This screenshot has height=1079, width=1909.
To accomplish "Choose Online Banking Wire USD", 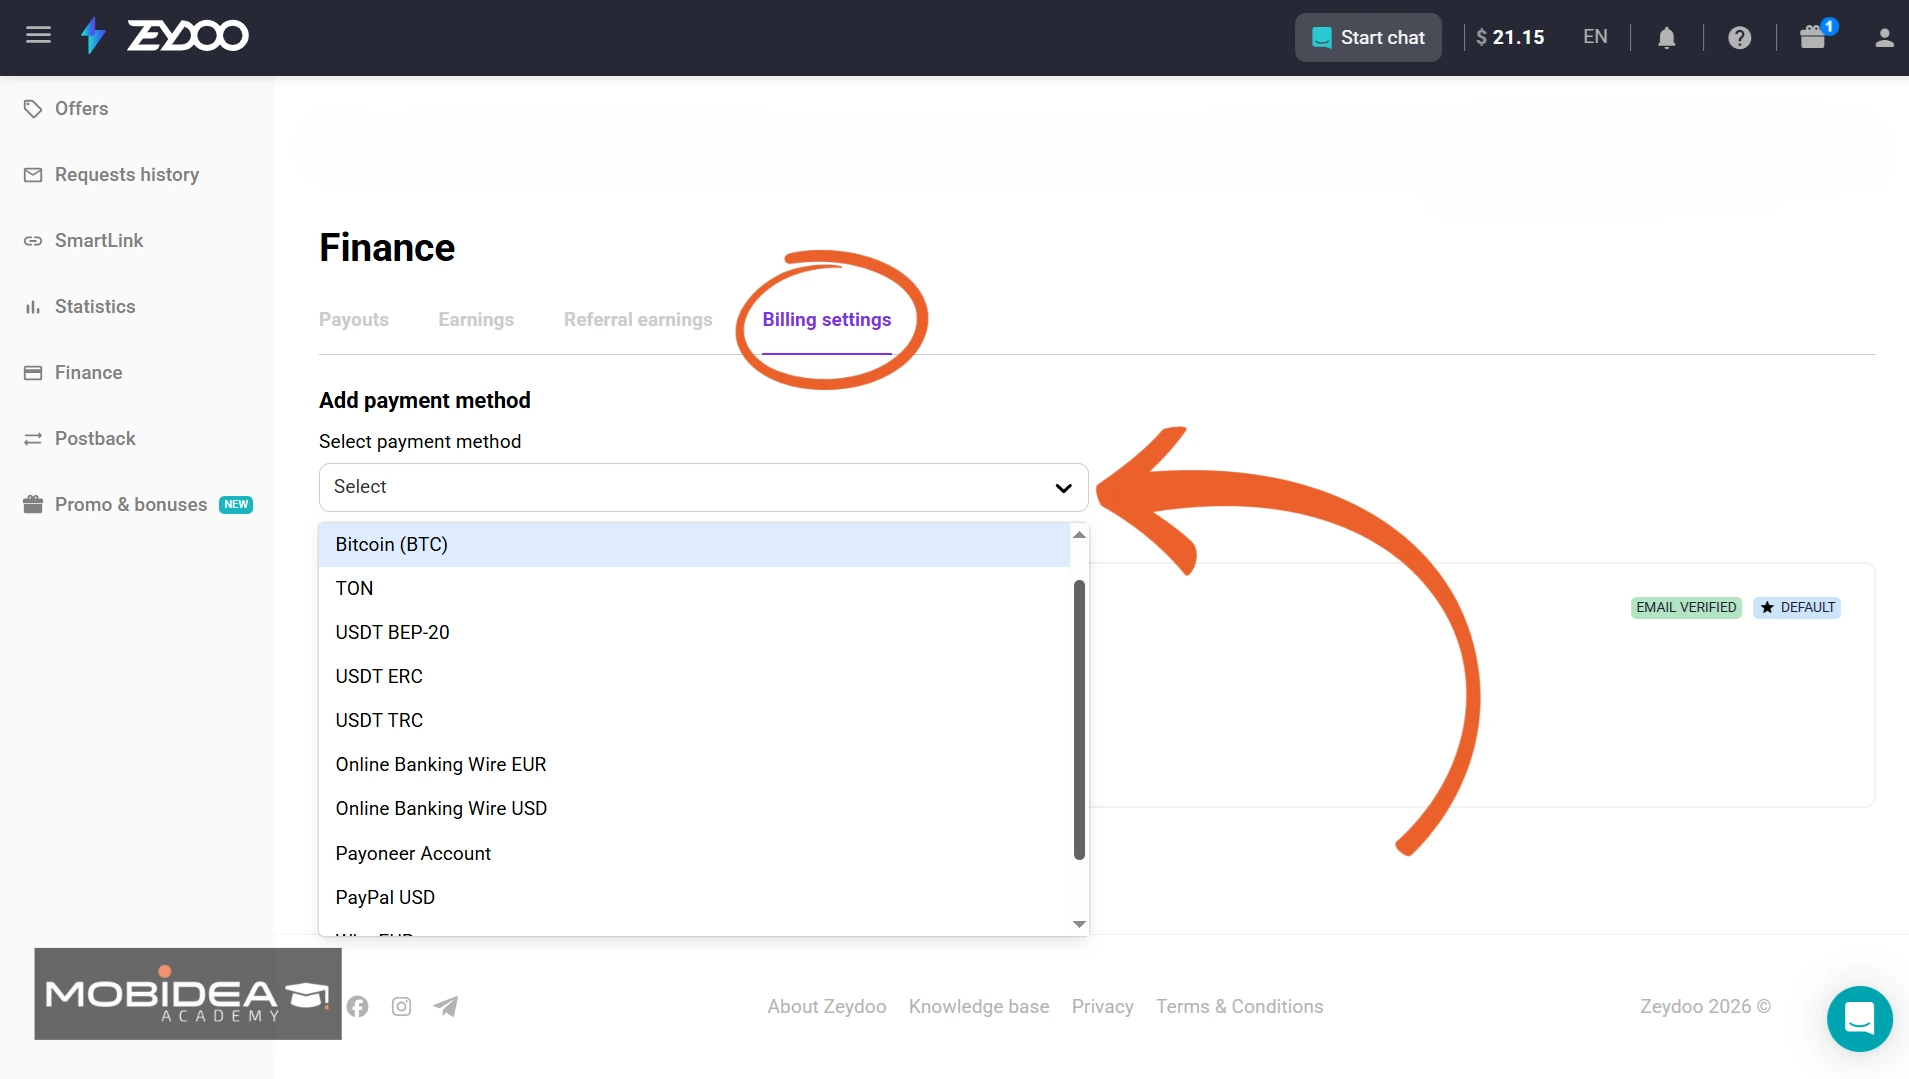I will pyautogui.click(x=694, y=808).
